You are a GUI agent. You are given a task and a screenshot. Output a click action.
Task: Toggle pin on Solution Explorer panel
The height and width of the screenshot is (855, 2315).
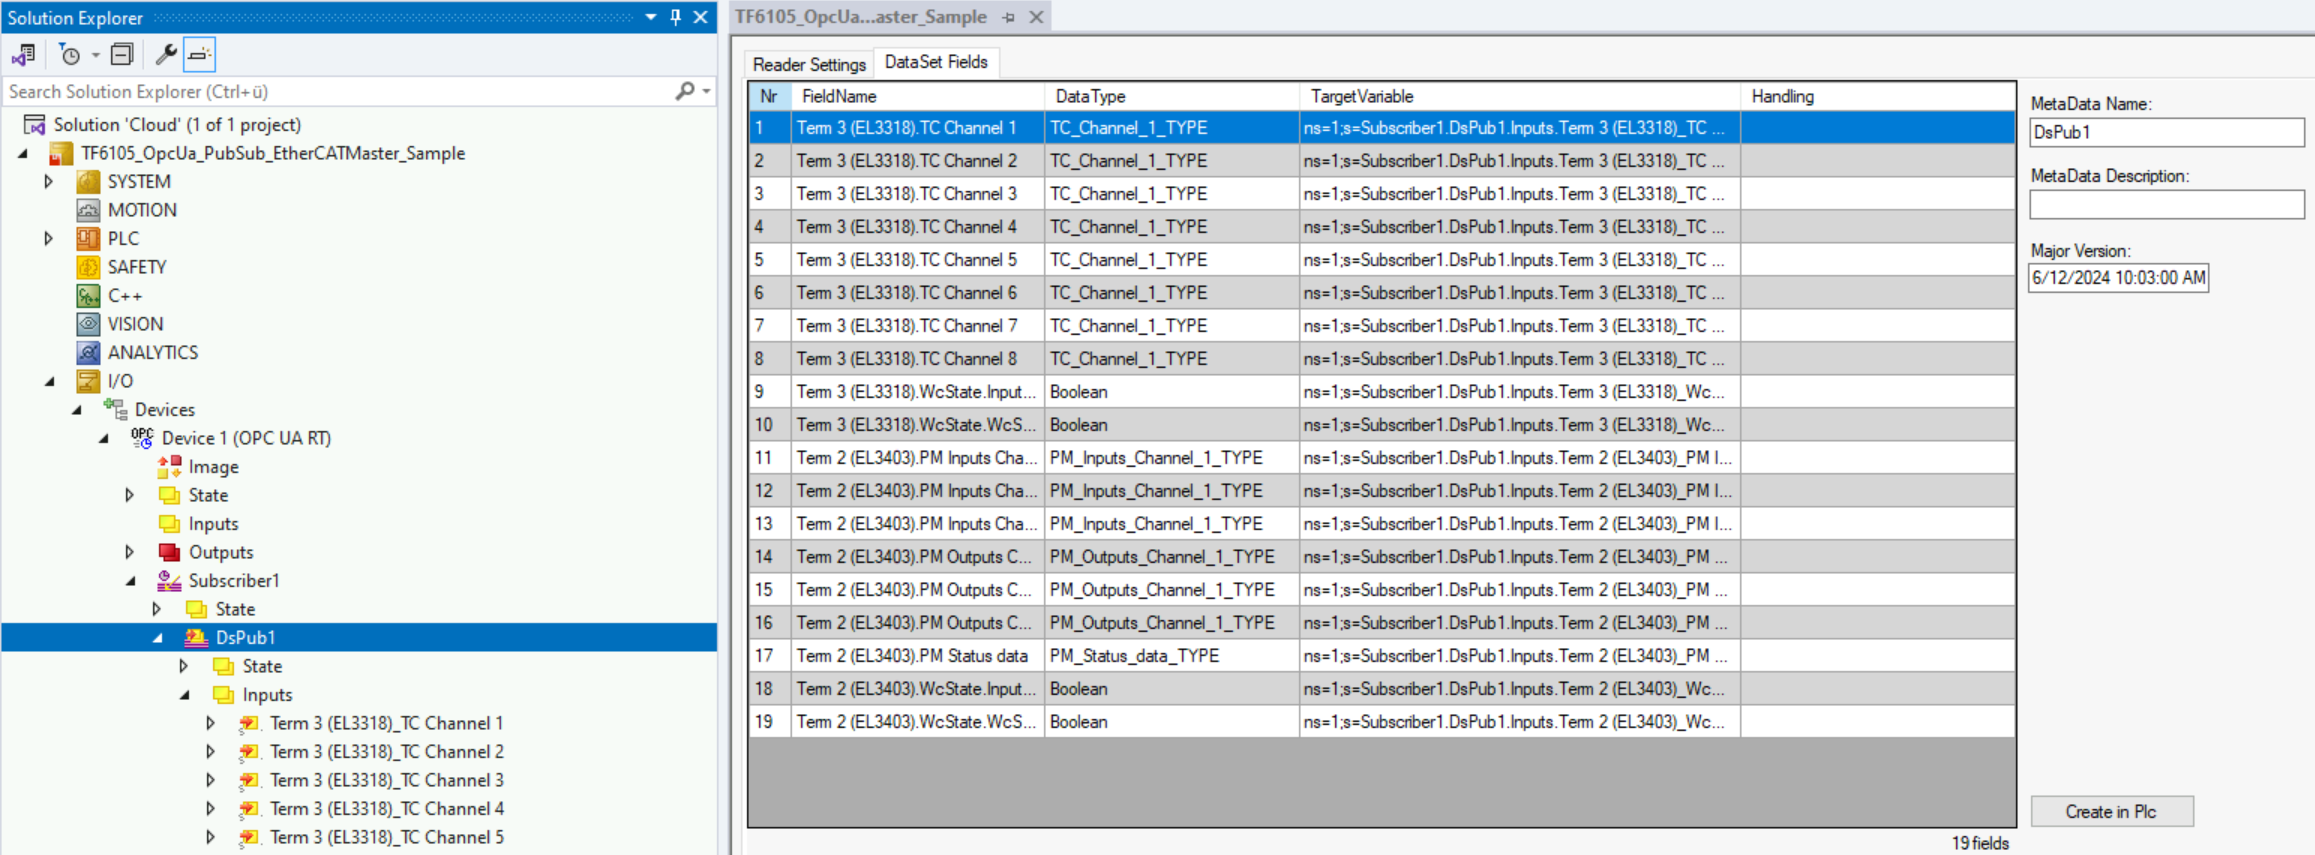(676, 17)
